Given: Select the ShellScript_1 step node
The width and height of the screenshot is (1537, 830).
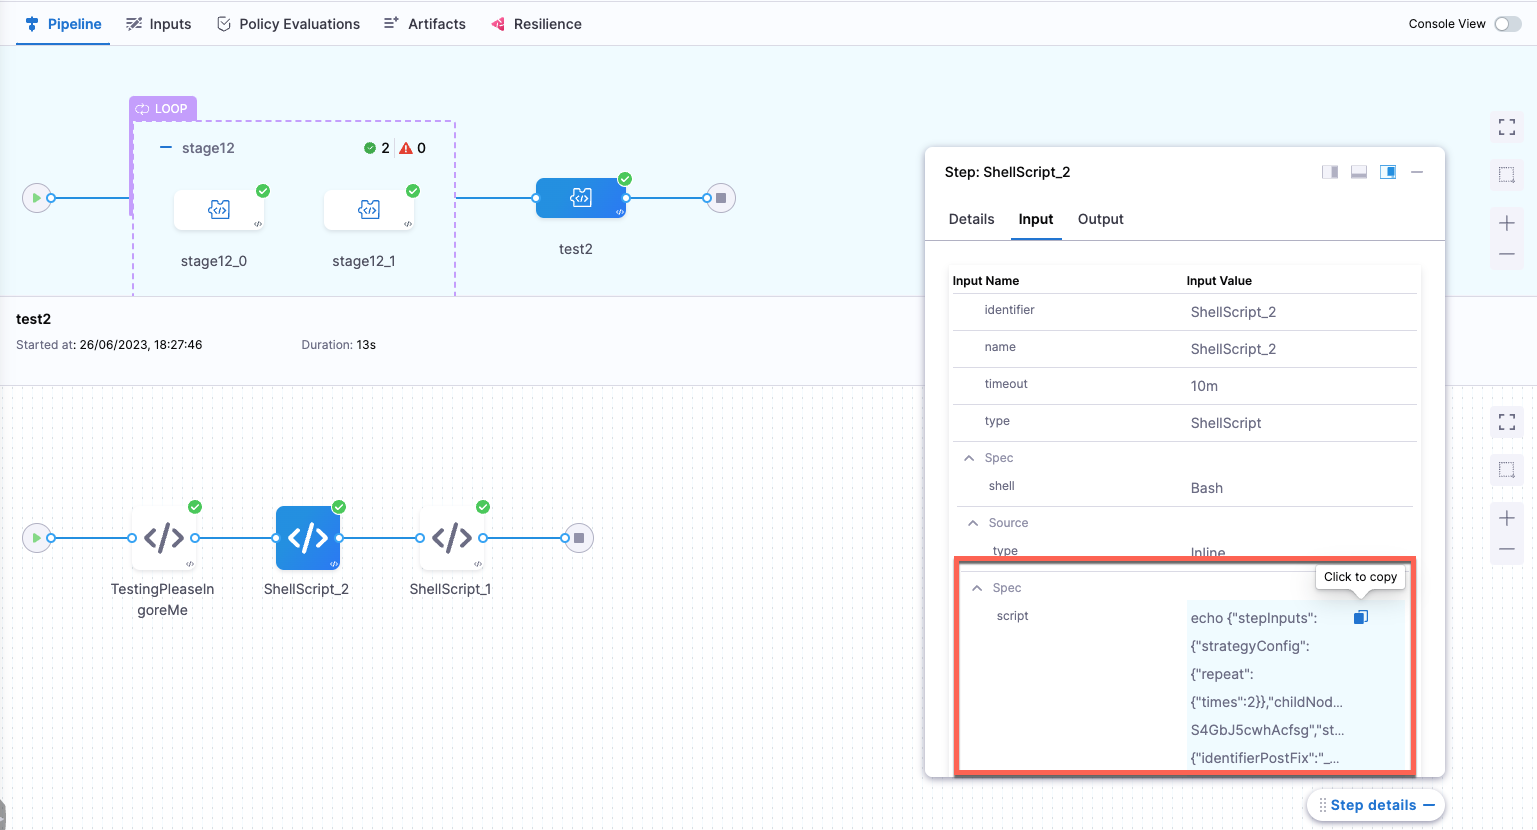Looking at the screenshot, I should click(451, 538).
